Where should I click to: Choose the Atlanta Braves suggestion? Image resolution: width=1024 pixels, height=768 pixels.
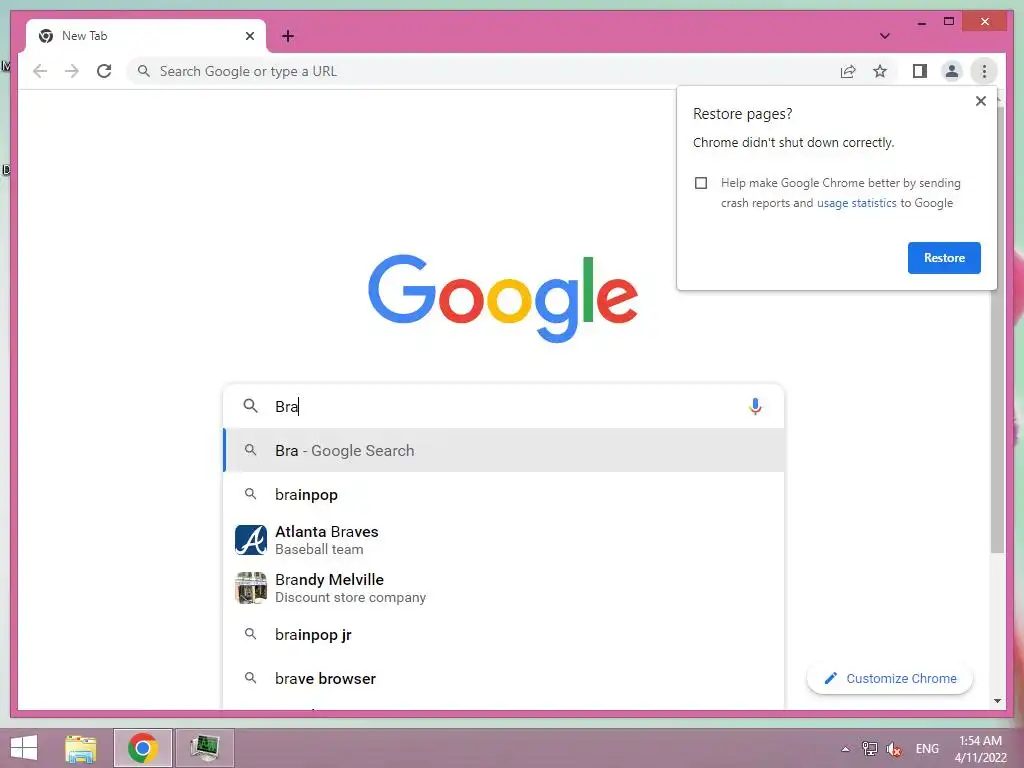click(x=504, y=540)
